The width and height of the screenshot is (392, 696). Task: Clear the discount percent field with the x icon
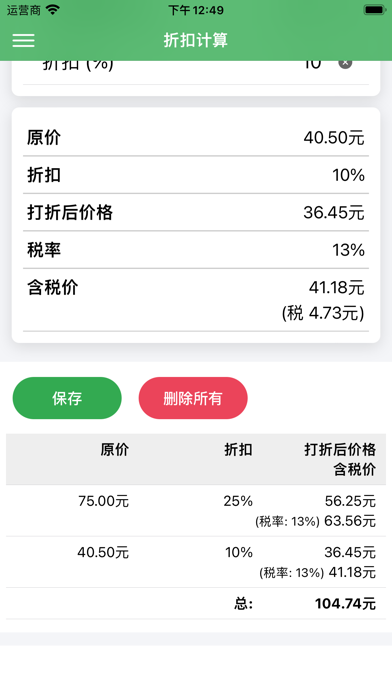[345, 63]
